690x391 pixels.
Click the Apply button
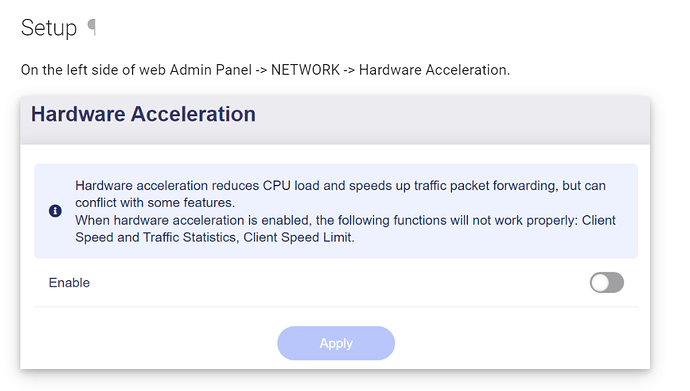tap(336, 343)
